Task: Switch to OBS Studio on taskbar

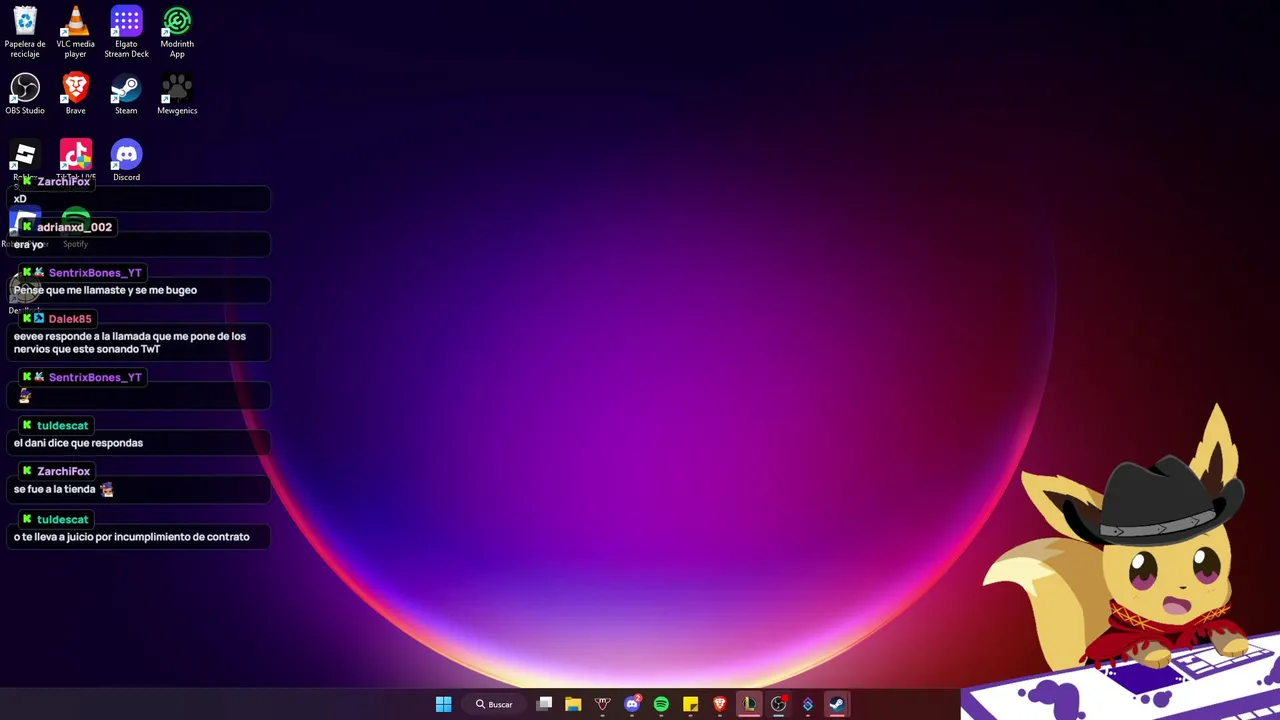Action: tap(778, 704)
